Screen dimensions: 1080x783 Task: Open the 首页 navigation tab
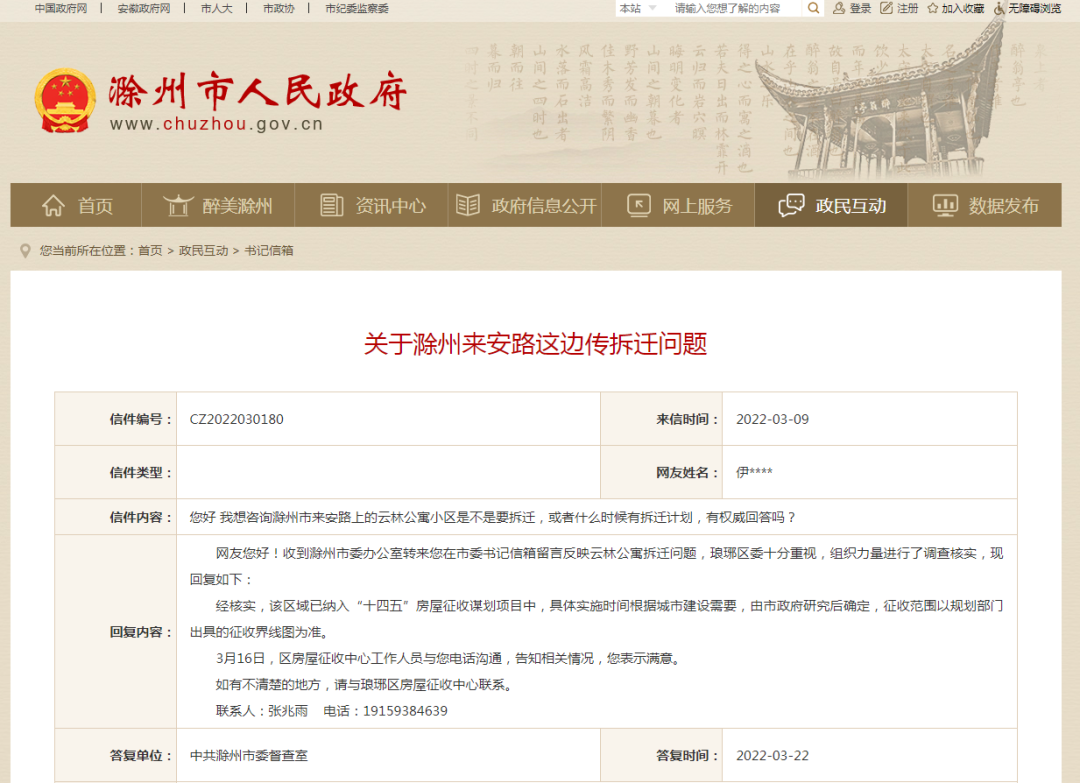coord(76,205)
